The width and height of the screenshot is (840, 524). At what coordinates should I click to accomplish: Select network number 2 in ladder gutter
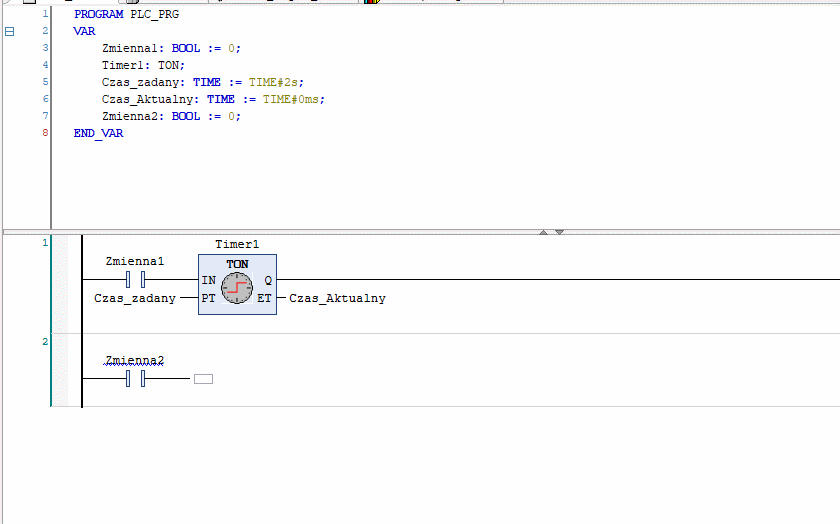(x=45, y=342)
